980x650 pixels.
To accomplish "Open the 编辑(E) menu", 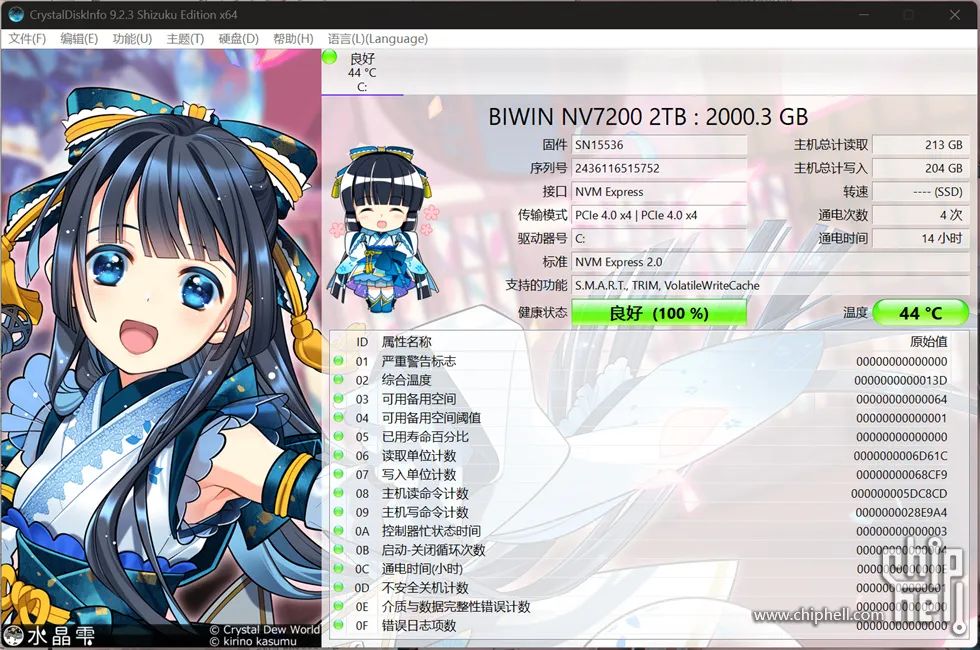I will pos(79,39).
